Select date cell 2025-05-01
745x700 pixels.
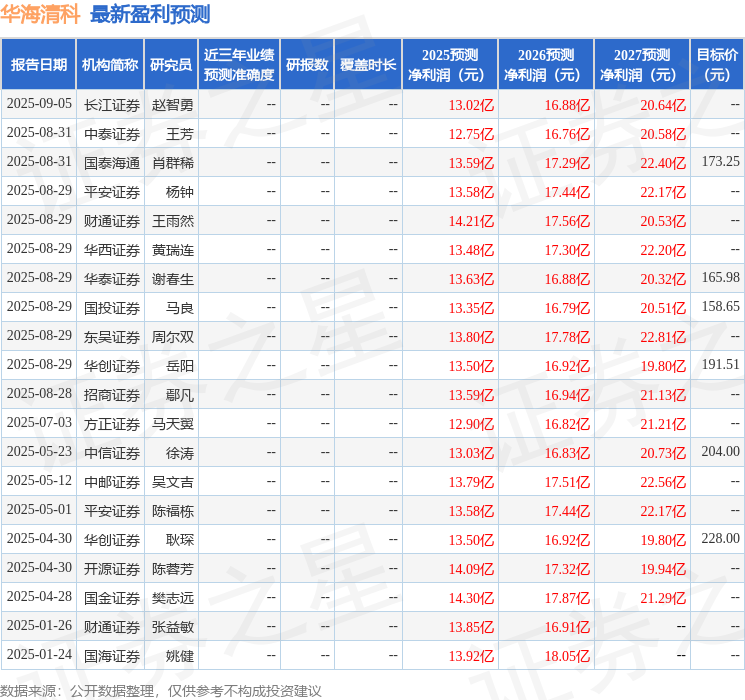39,509
